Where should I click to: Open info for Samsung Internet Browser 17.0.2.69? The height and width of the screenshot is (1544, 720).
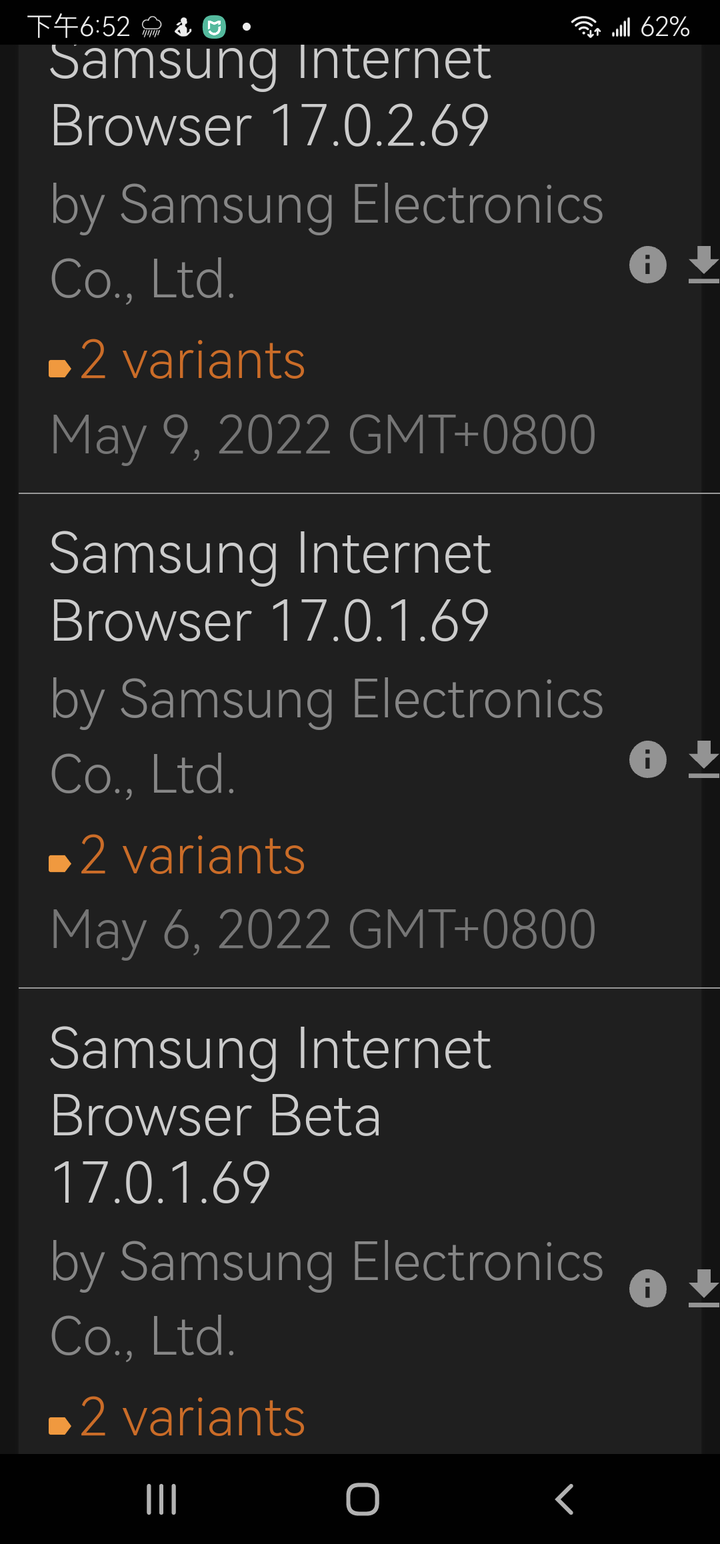click(648, 265)
